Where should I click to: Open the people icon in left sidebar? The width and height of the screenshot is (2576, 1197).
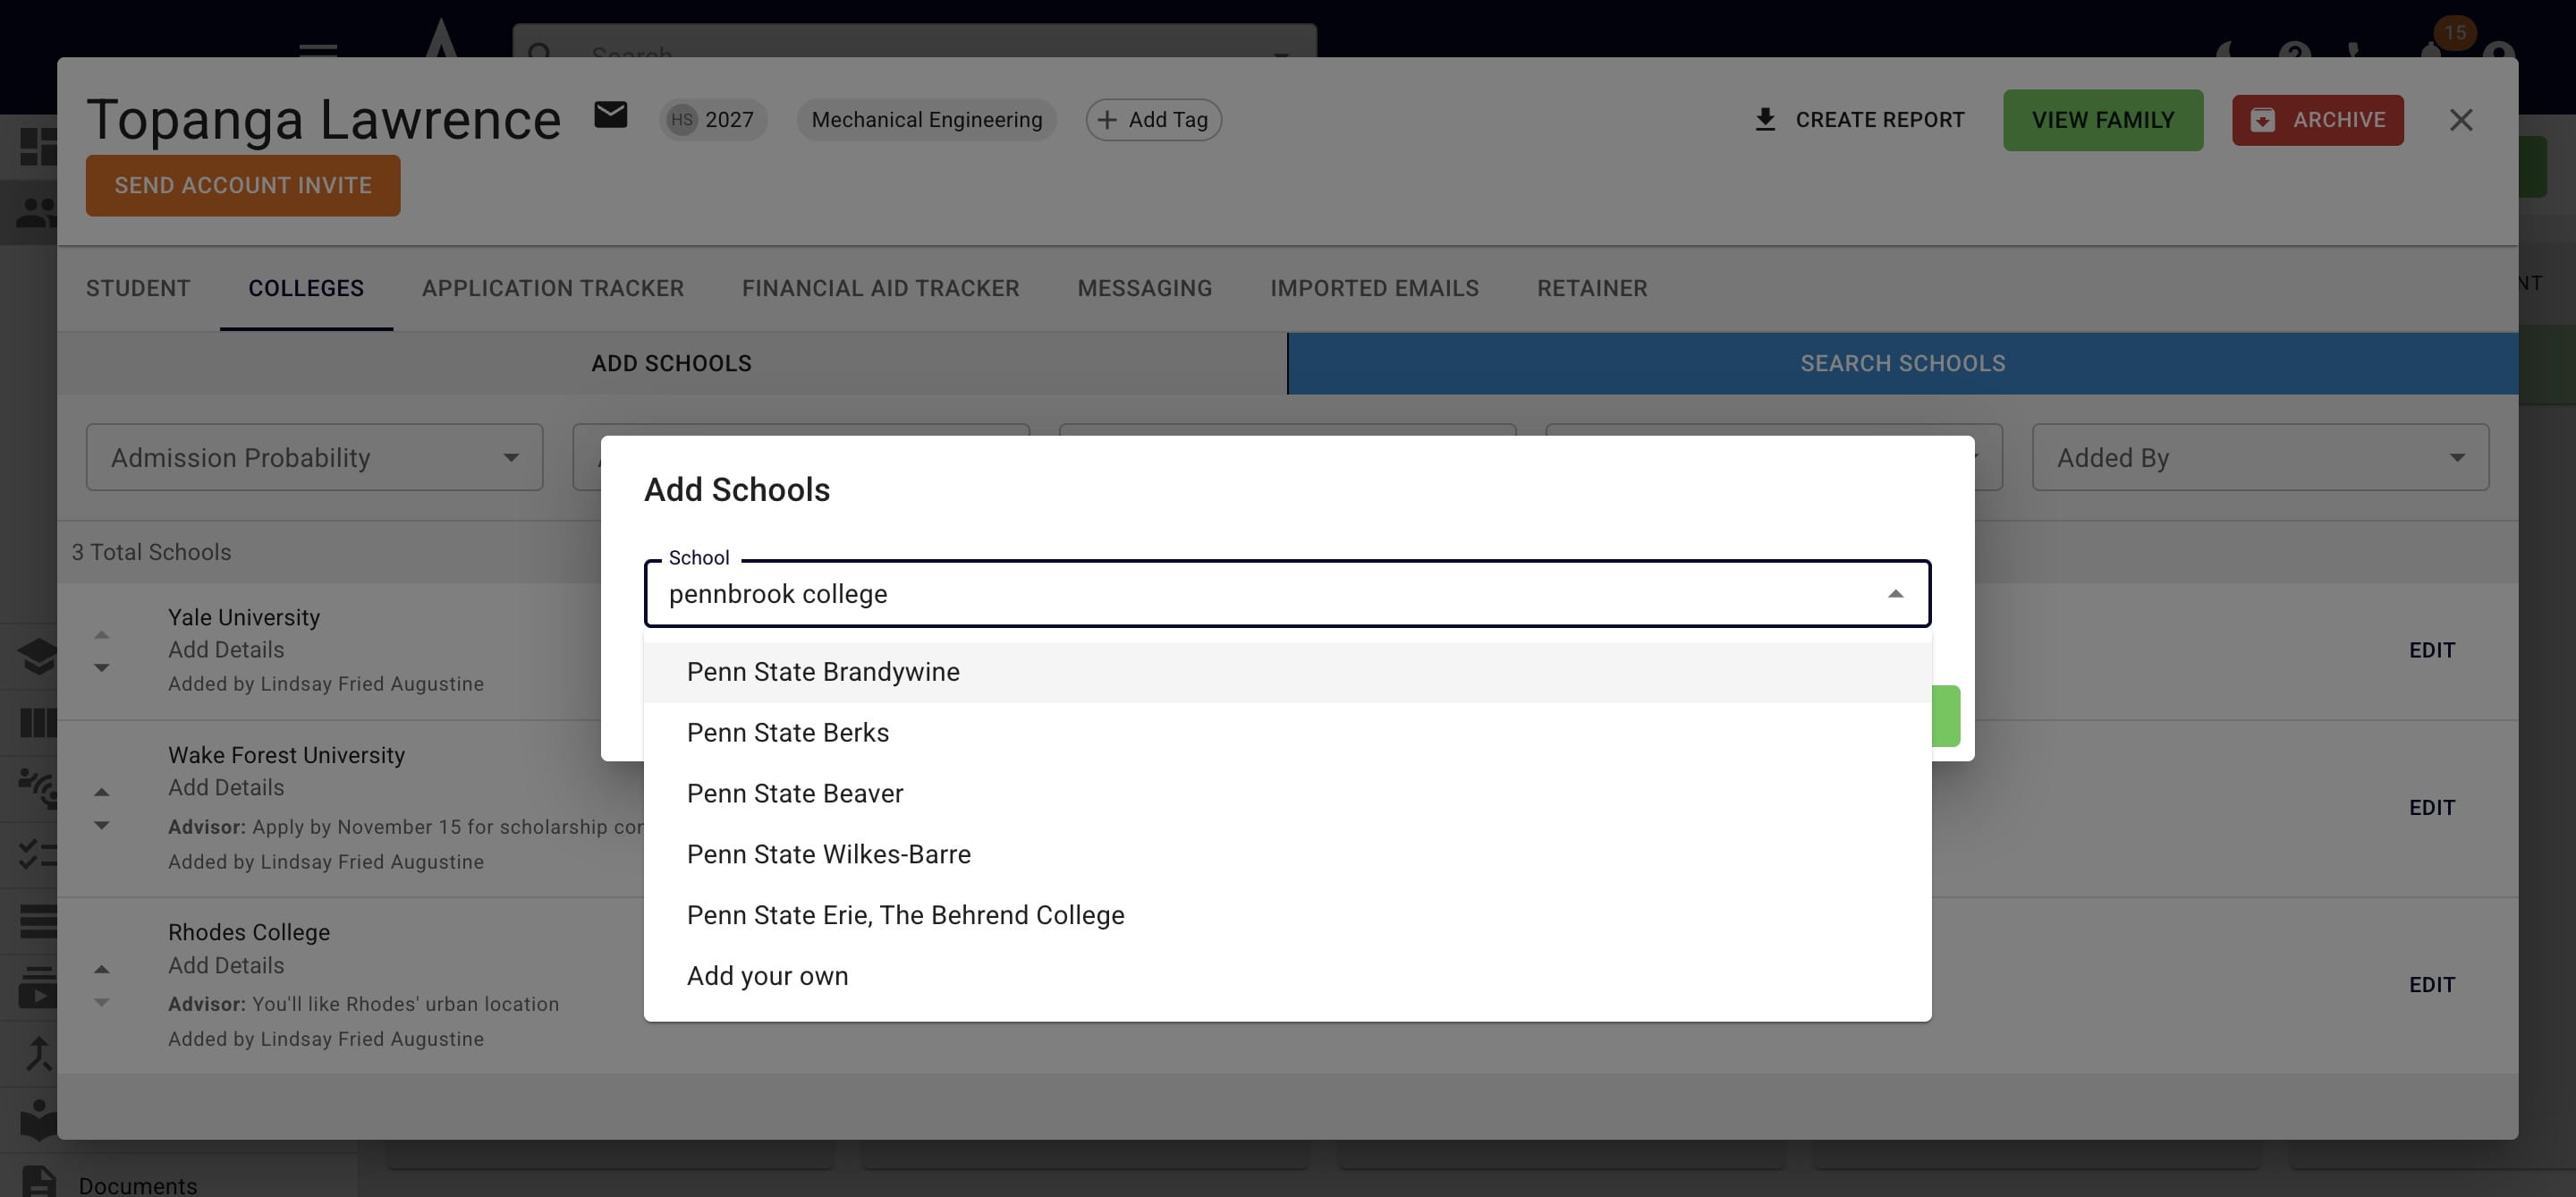click(x=36, y=212)
